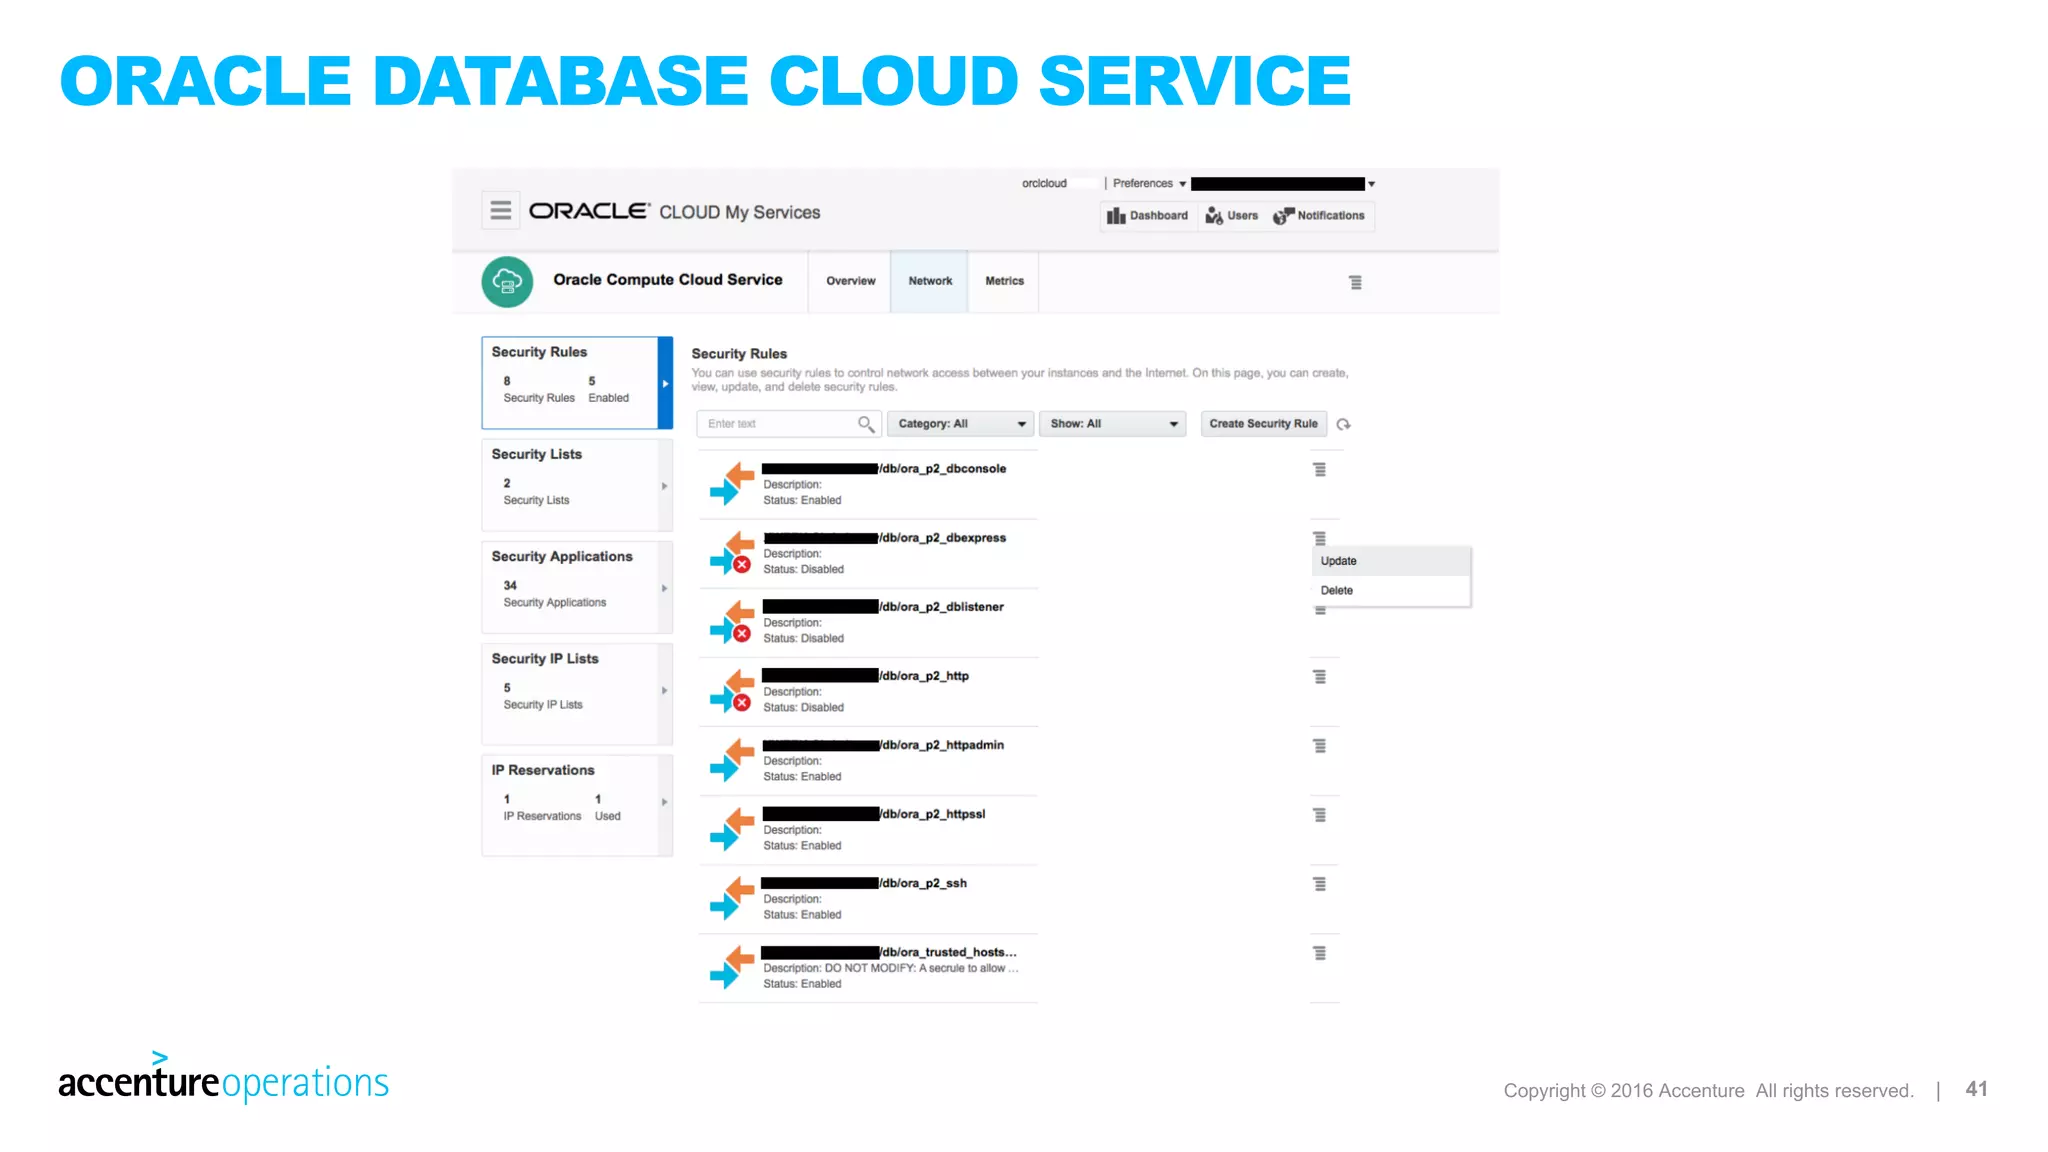
Task: Open the service actions menu icon near Metrics
Action: click(x=1355, y=283)
